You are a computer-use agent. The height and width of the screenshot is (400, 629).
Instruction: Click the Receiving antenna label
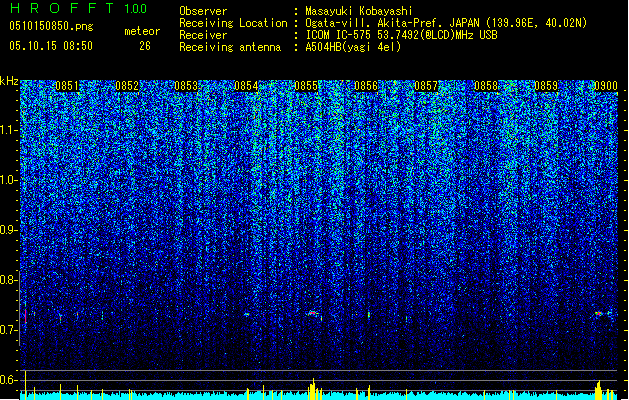click(x=230, y=47)
